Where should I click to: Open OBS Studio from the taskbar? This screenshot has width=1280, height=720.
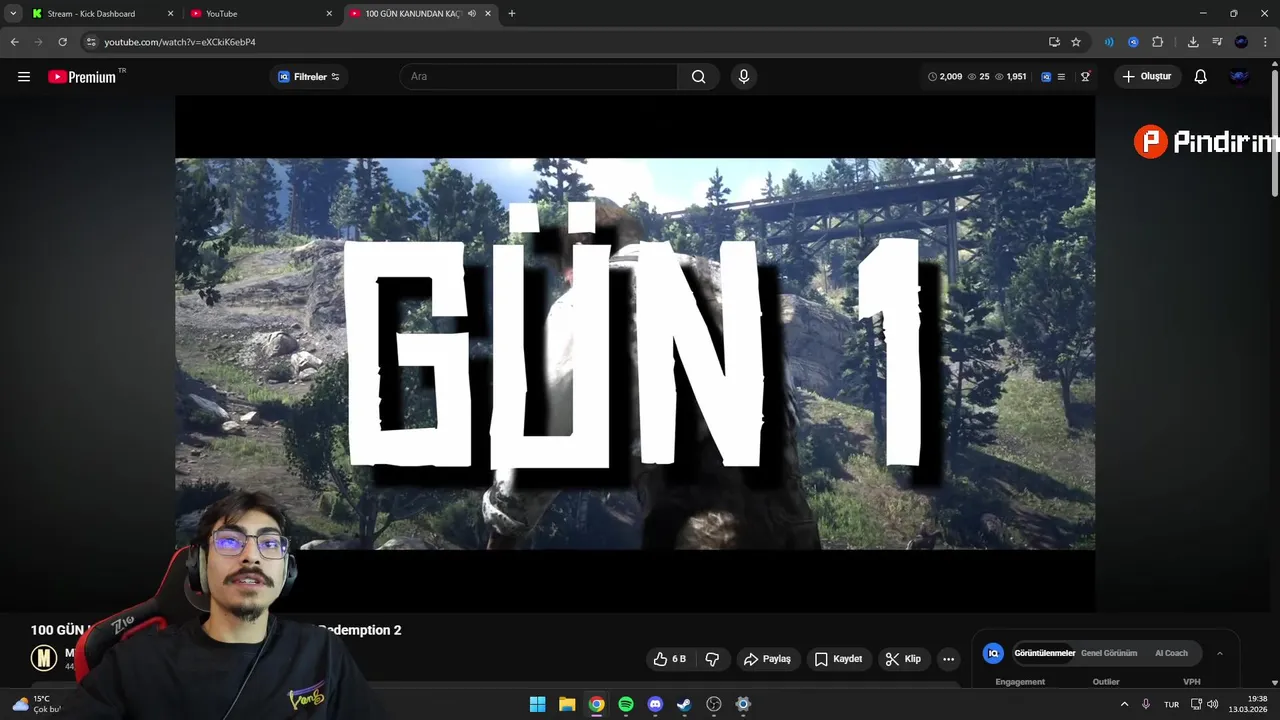click(x=714, y=704)
